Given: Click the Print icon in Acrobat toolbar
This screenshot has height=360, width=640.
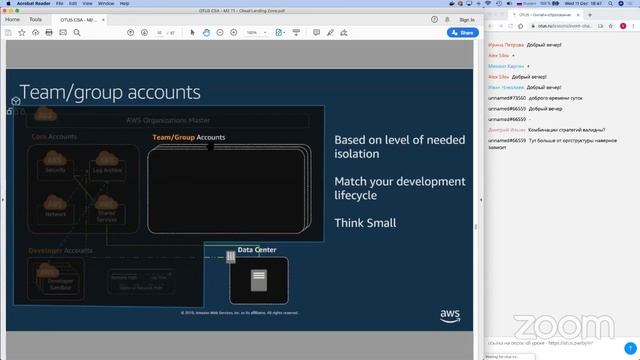Looking at the screenshot, I should (x=49, y=33).
